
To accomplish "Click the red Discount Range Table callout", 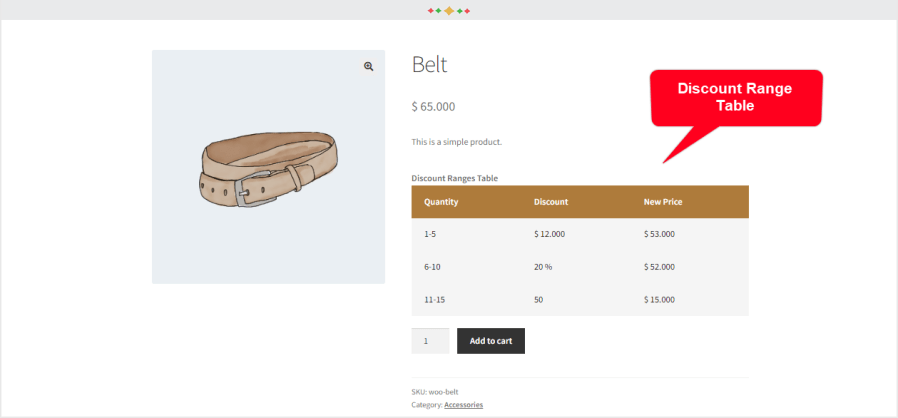I will click(x=735, y=98).
